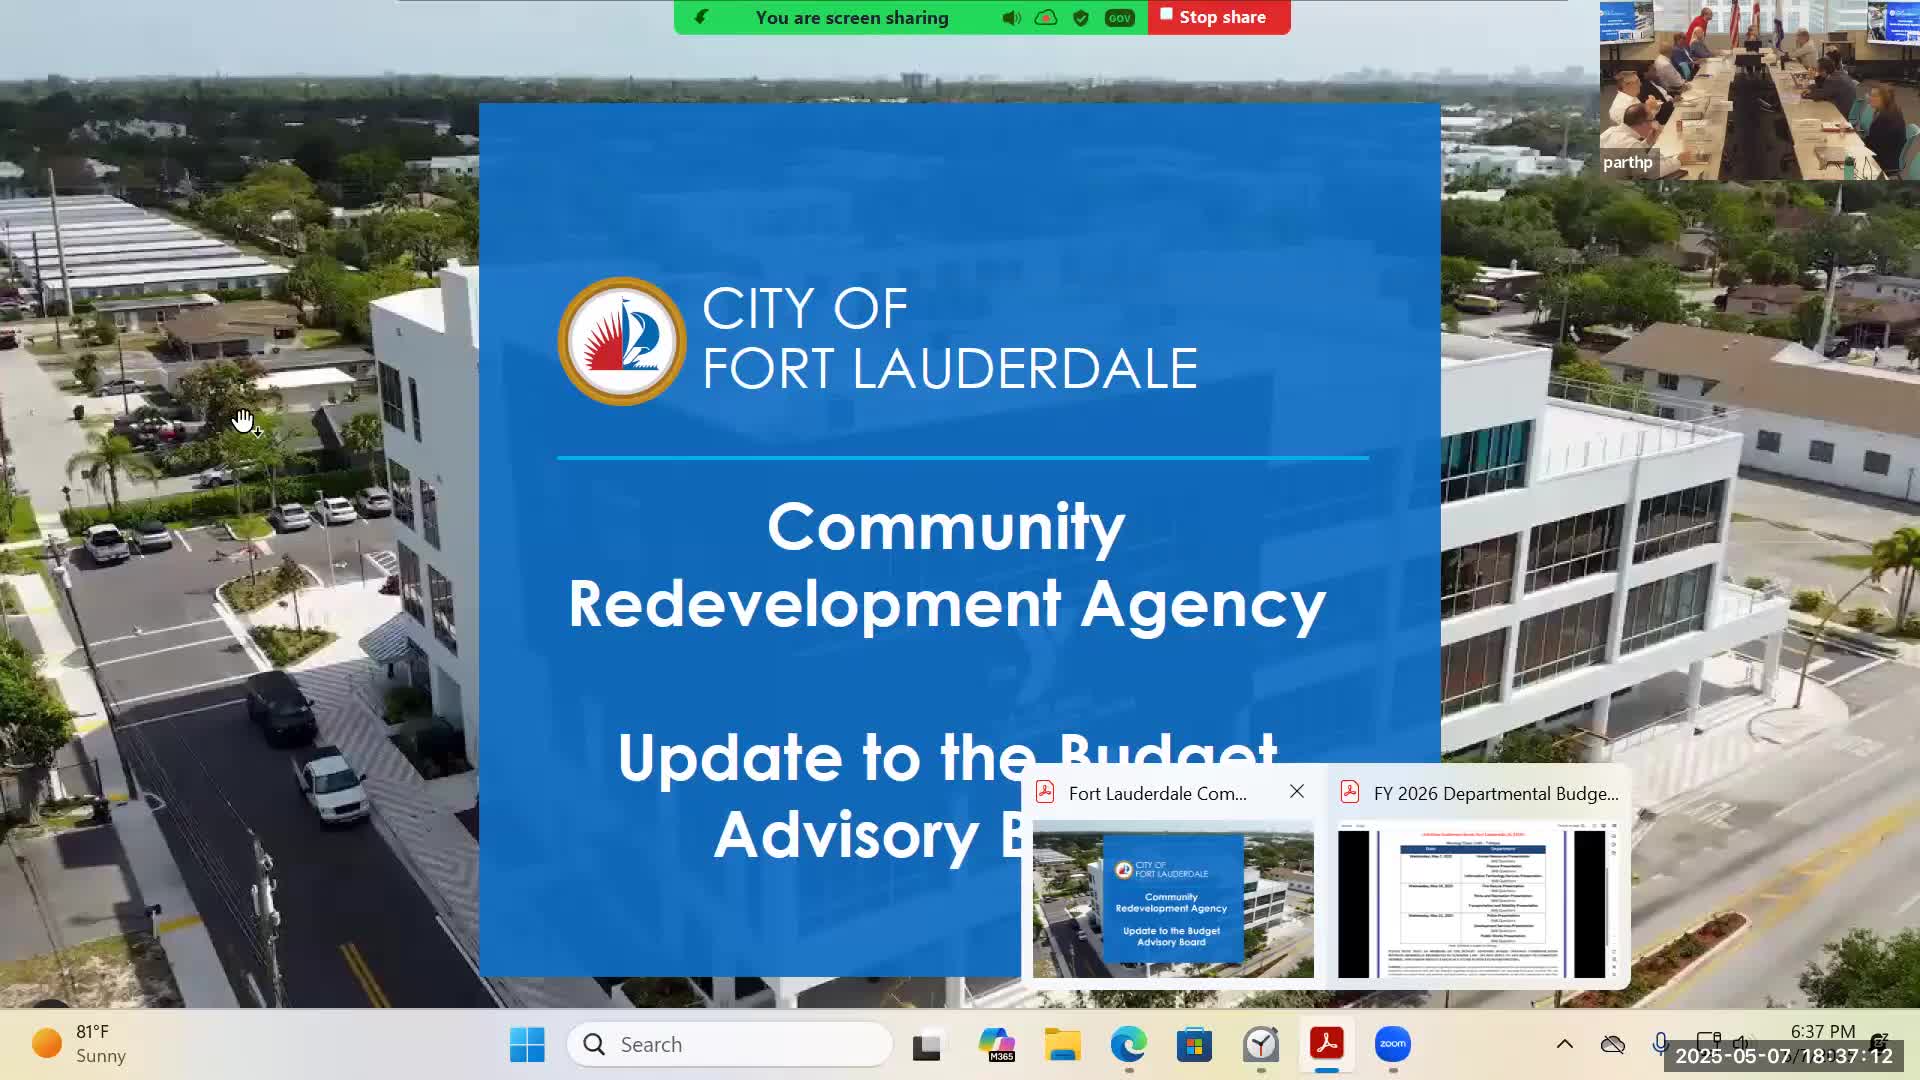Open the Zoom app in taskbar
Viewport: 1920px width, 1080px height.
(1393, 1044)
